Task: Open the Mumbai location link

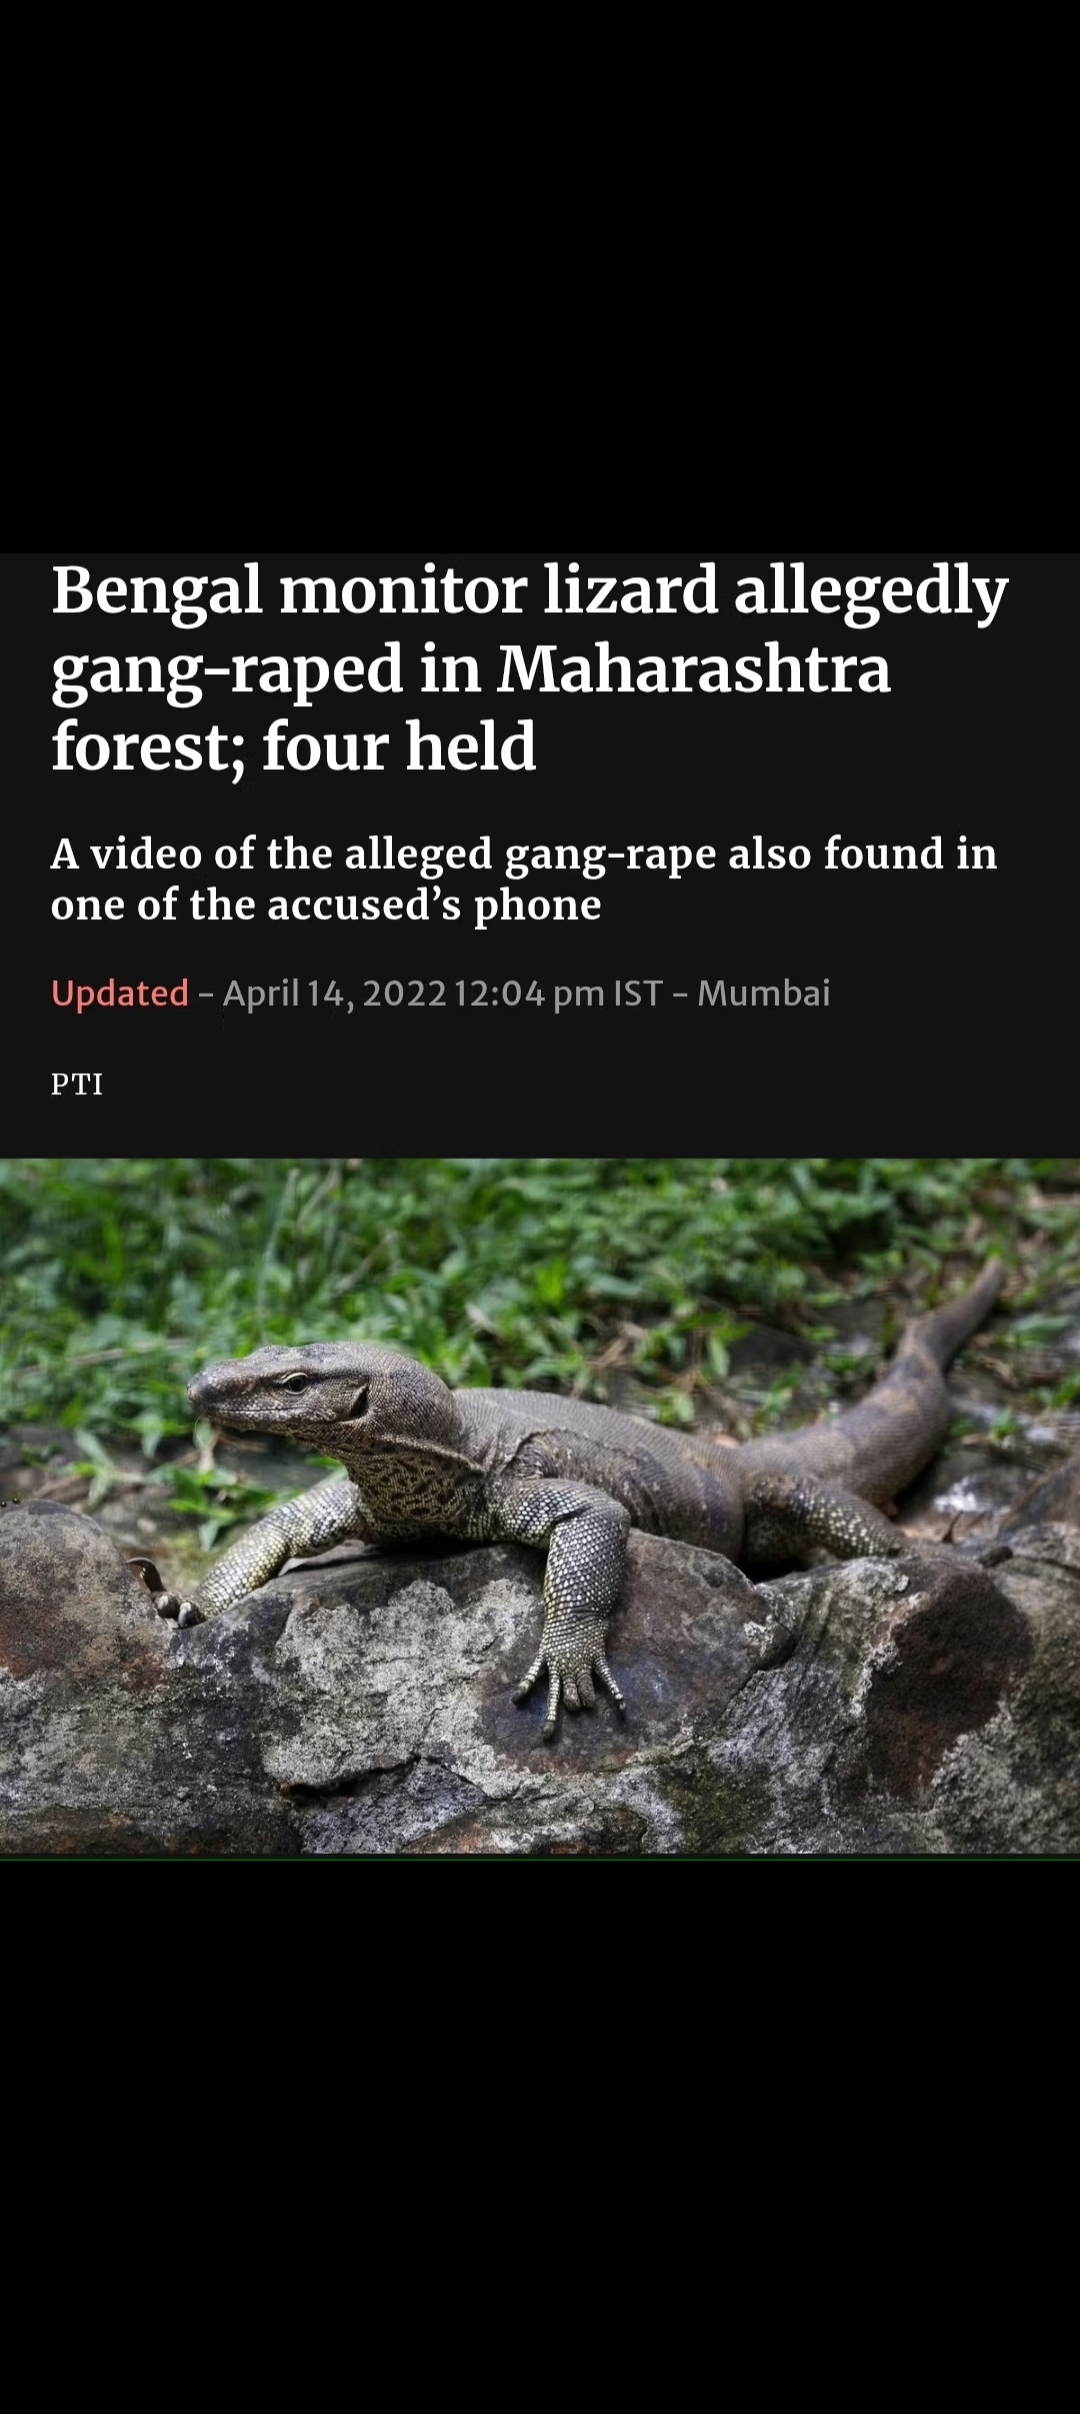Action: click(764, 993)
